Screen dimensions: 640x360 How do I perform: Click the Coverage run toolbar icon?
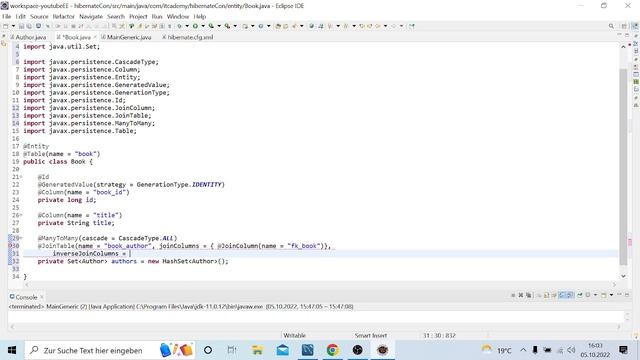(x=211, y=26)
